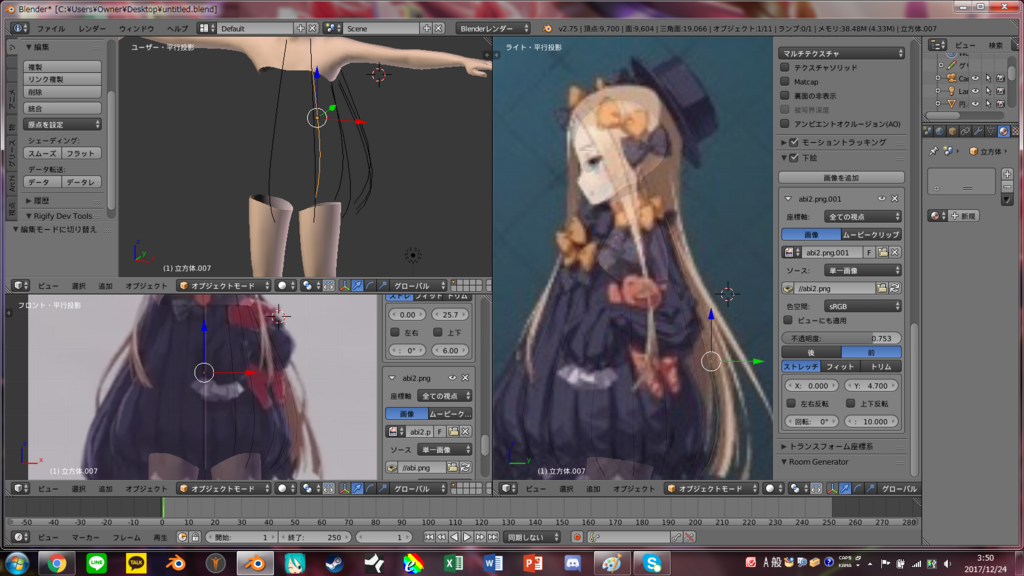Image resolution: width=1024 pixels, height=576 pixels.
Task: Hide the abi2.png.001 background image via eye
Action: (x=882, y=199)
